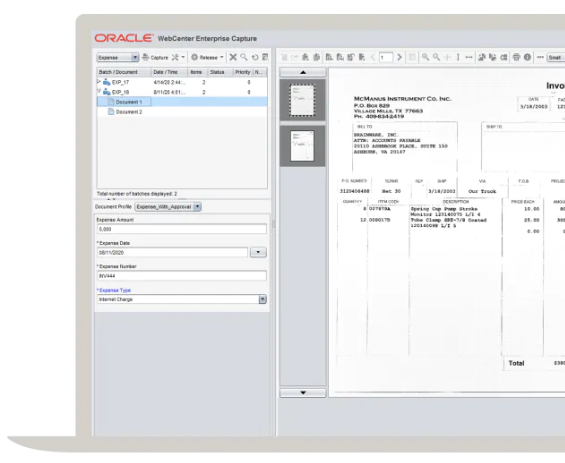Viewport: 565px width, 463px height.
Task: Go to next page arrow
Action: 399,57
